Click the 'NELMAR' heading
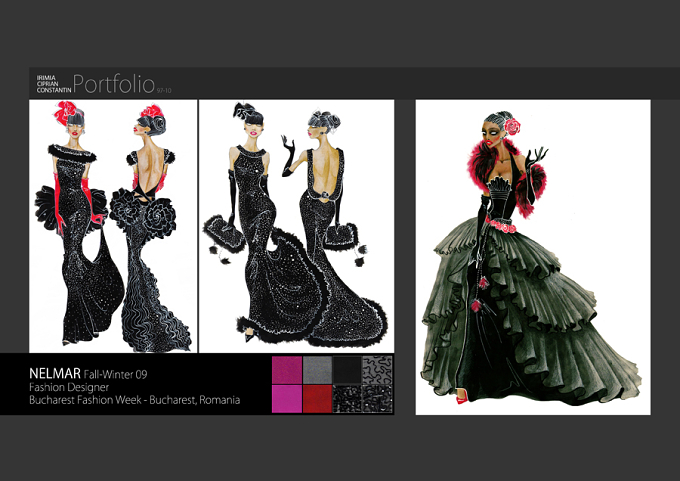This screenshot has width=680, height=481. coord(55,373)
